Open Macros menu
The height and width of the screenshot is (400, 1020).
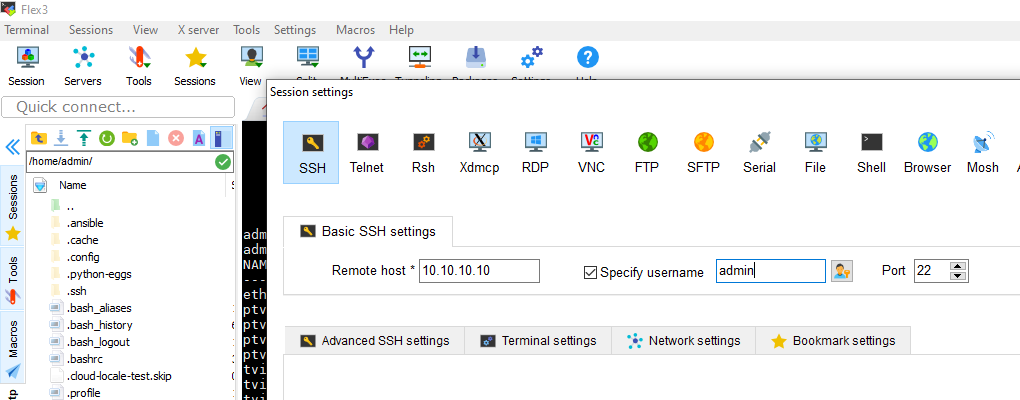pos(355,30)
